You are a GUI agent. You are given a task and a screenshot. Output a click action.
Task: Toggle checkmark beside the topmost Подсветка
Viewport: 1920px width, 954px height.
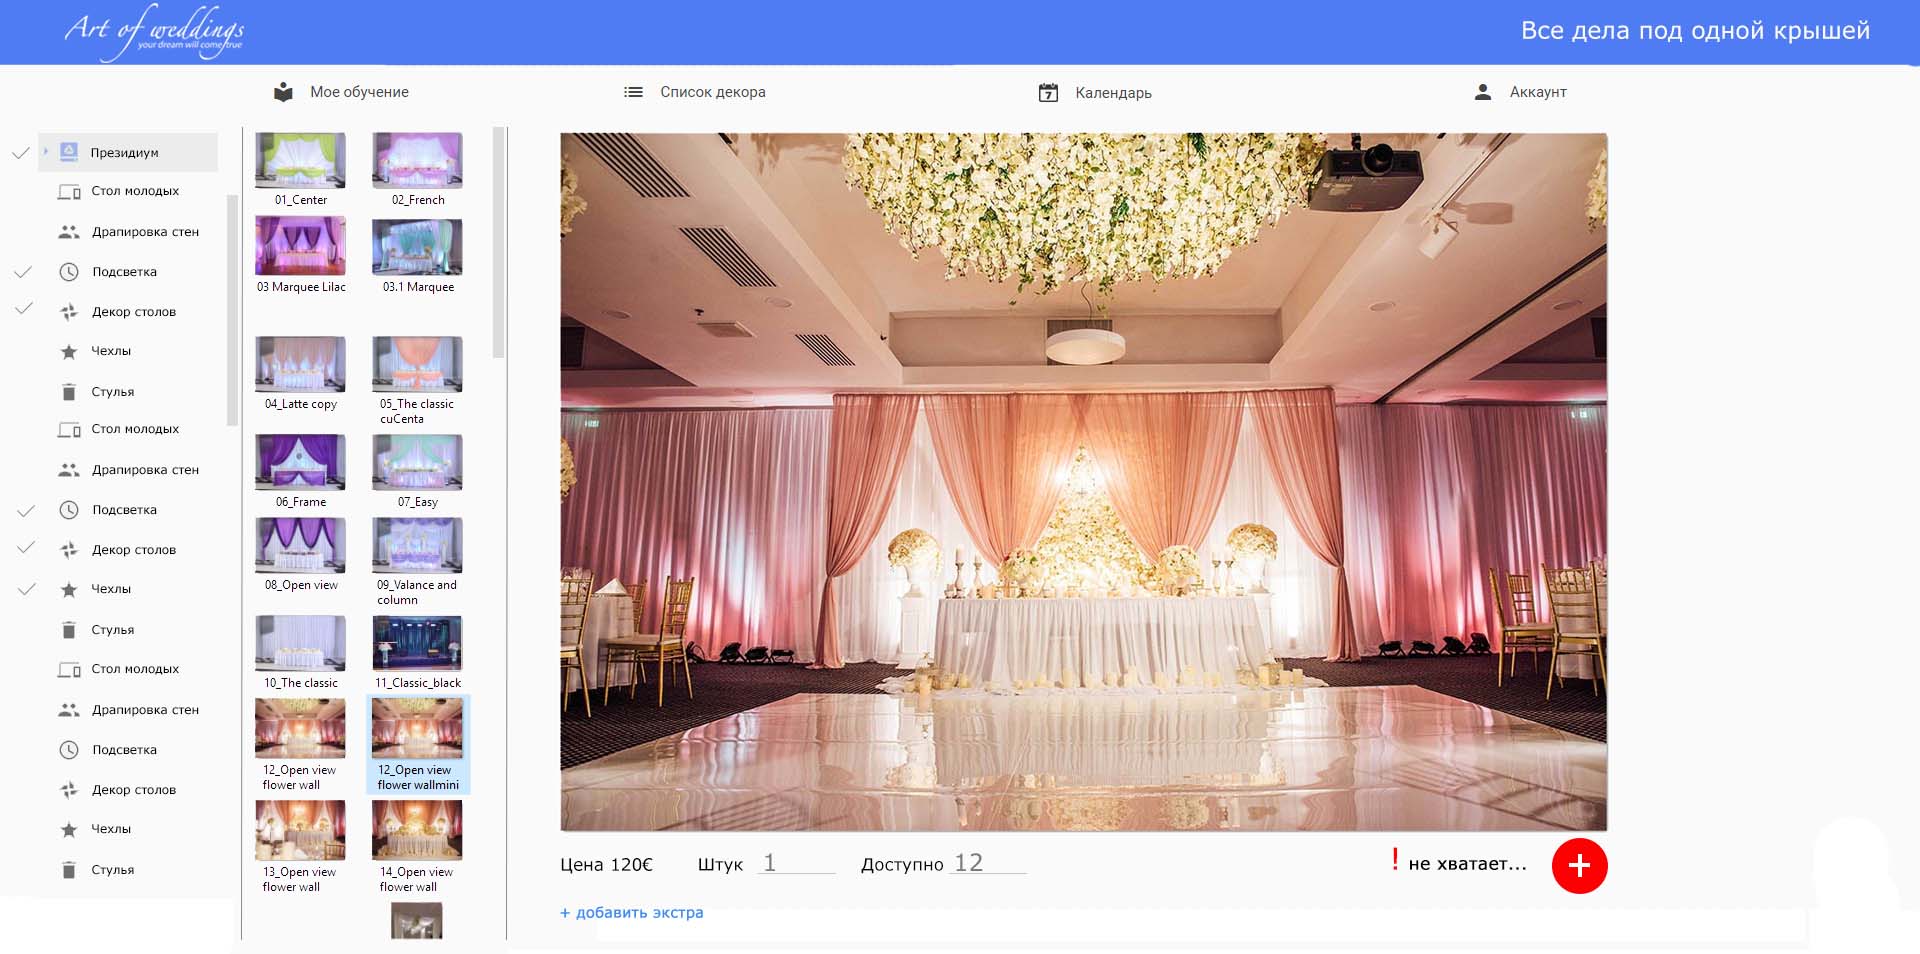(23, 272)
